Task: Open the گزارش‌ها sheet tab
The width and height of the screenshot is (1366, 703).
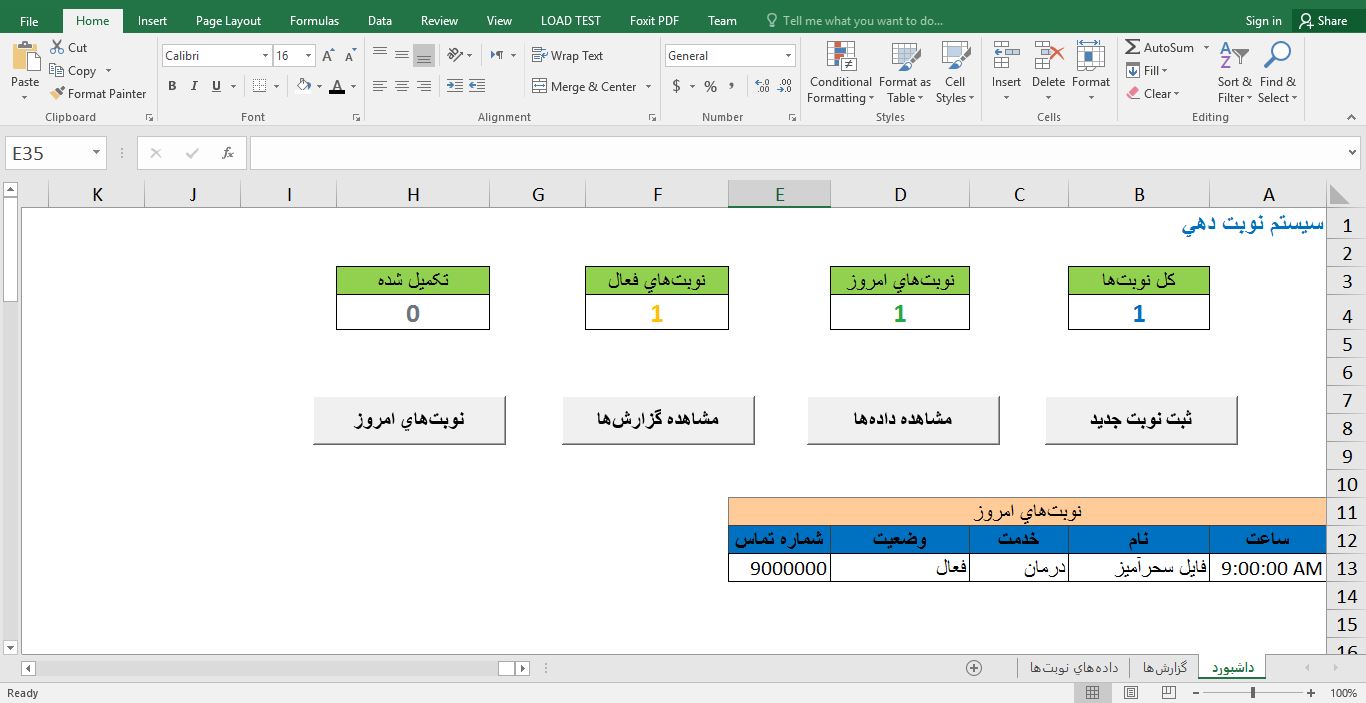Action: 1164,668
